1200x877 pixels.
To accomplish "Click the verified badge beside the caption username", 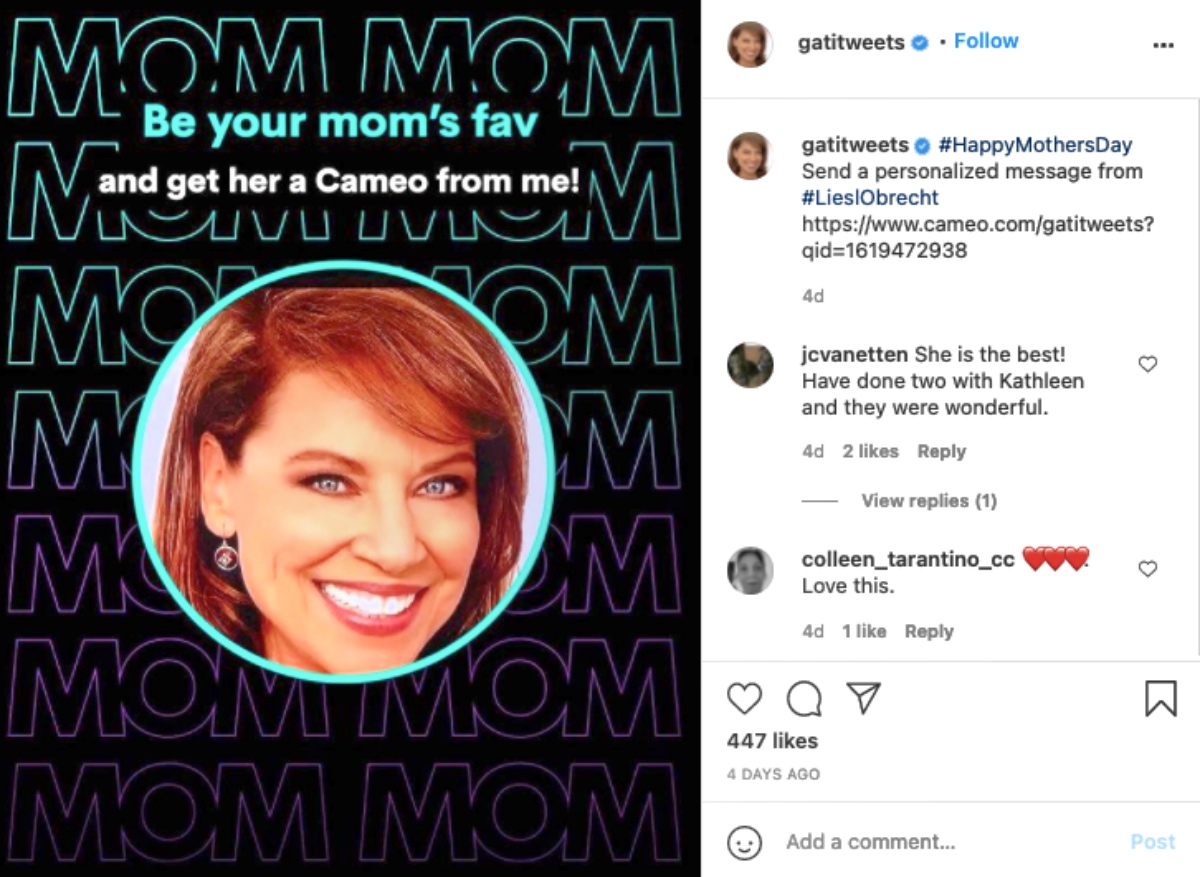I will tap(923, 146).
